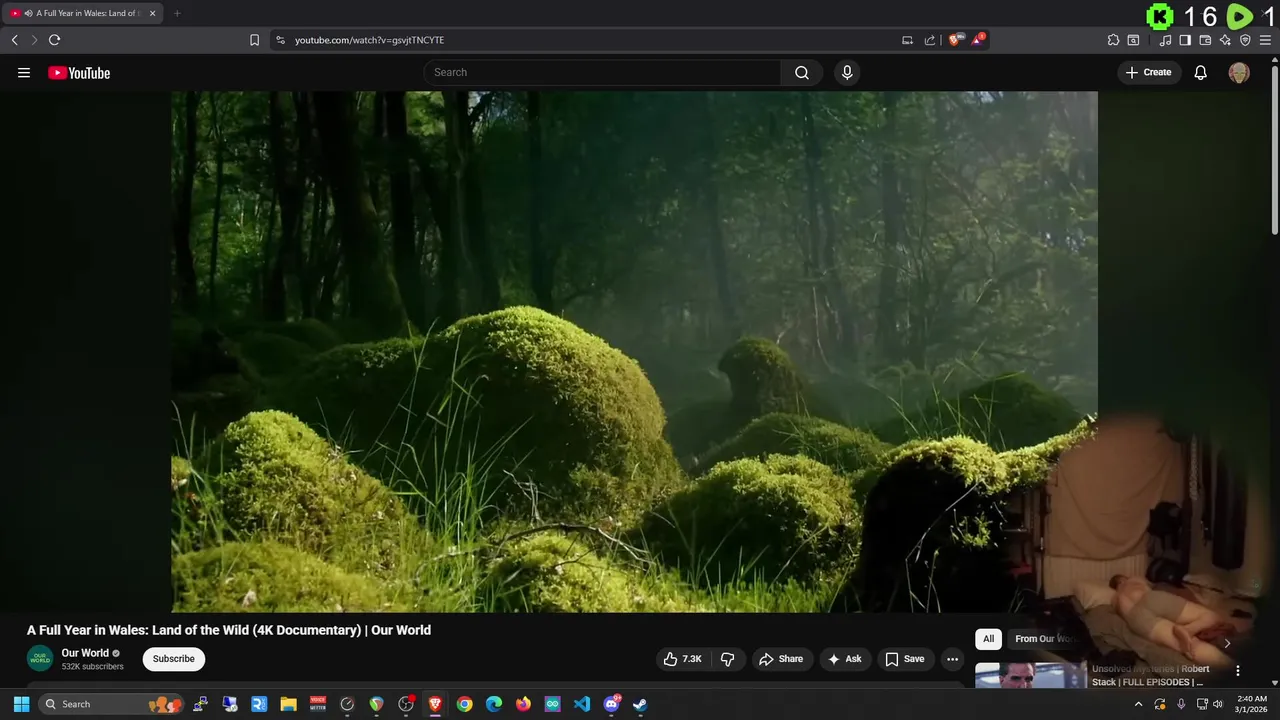The height and width of the screenshot is (720, 1280).
Task: Focus the YouTube search field
Action: click(602, 72)
